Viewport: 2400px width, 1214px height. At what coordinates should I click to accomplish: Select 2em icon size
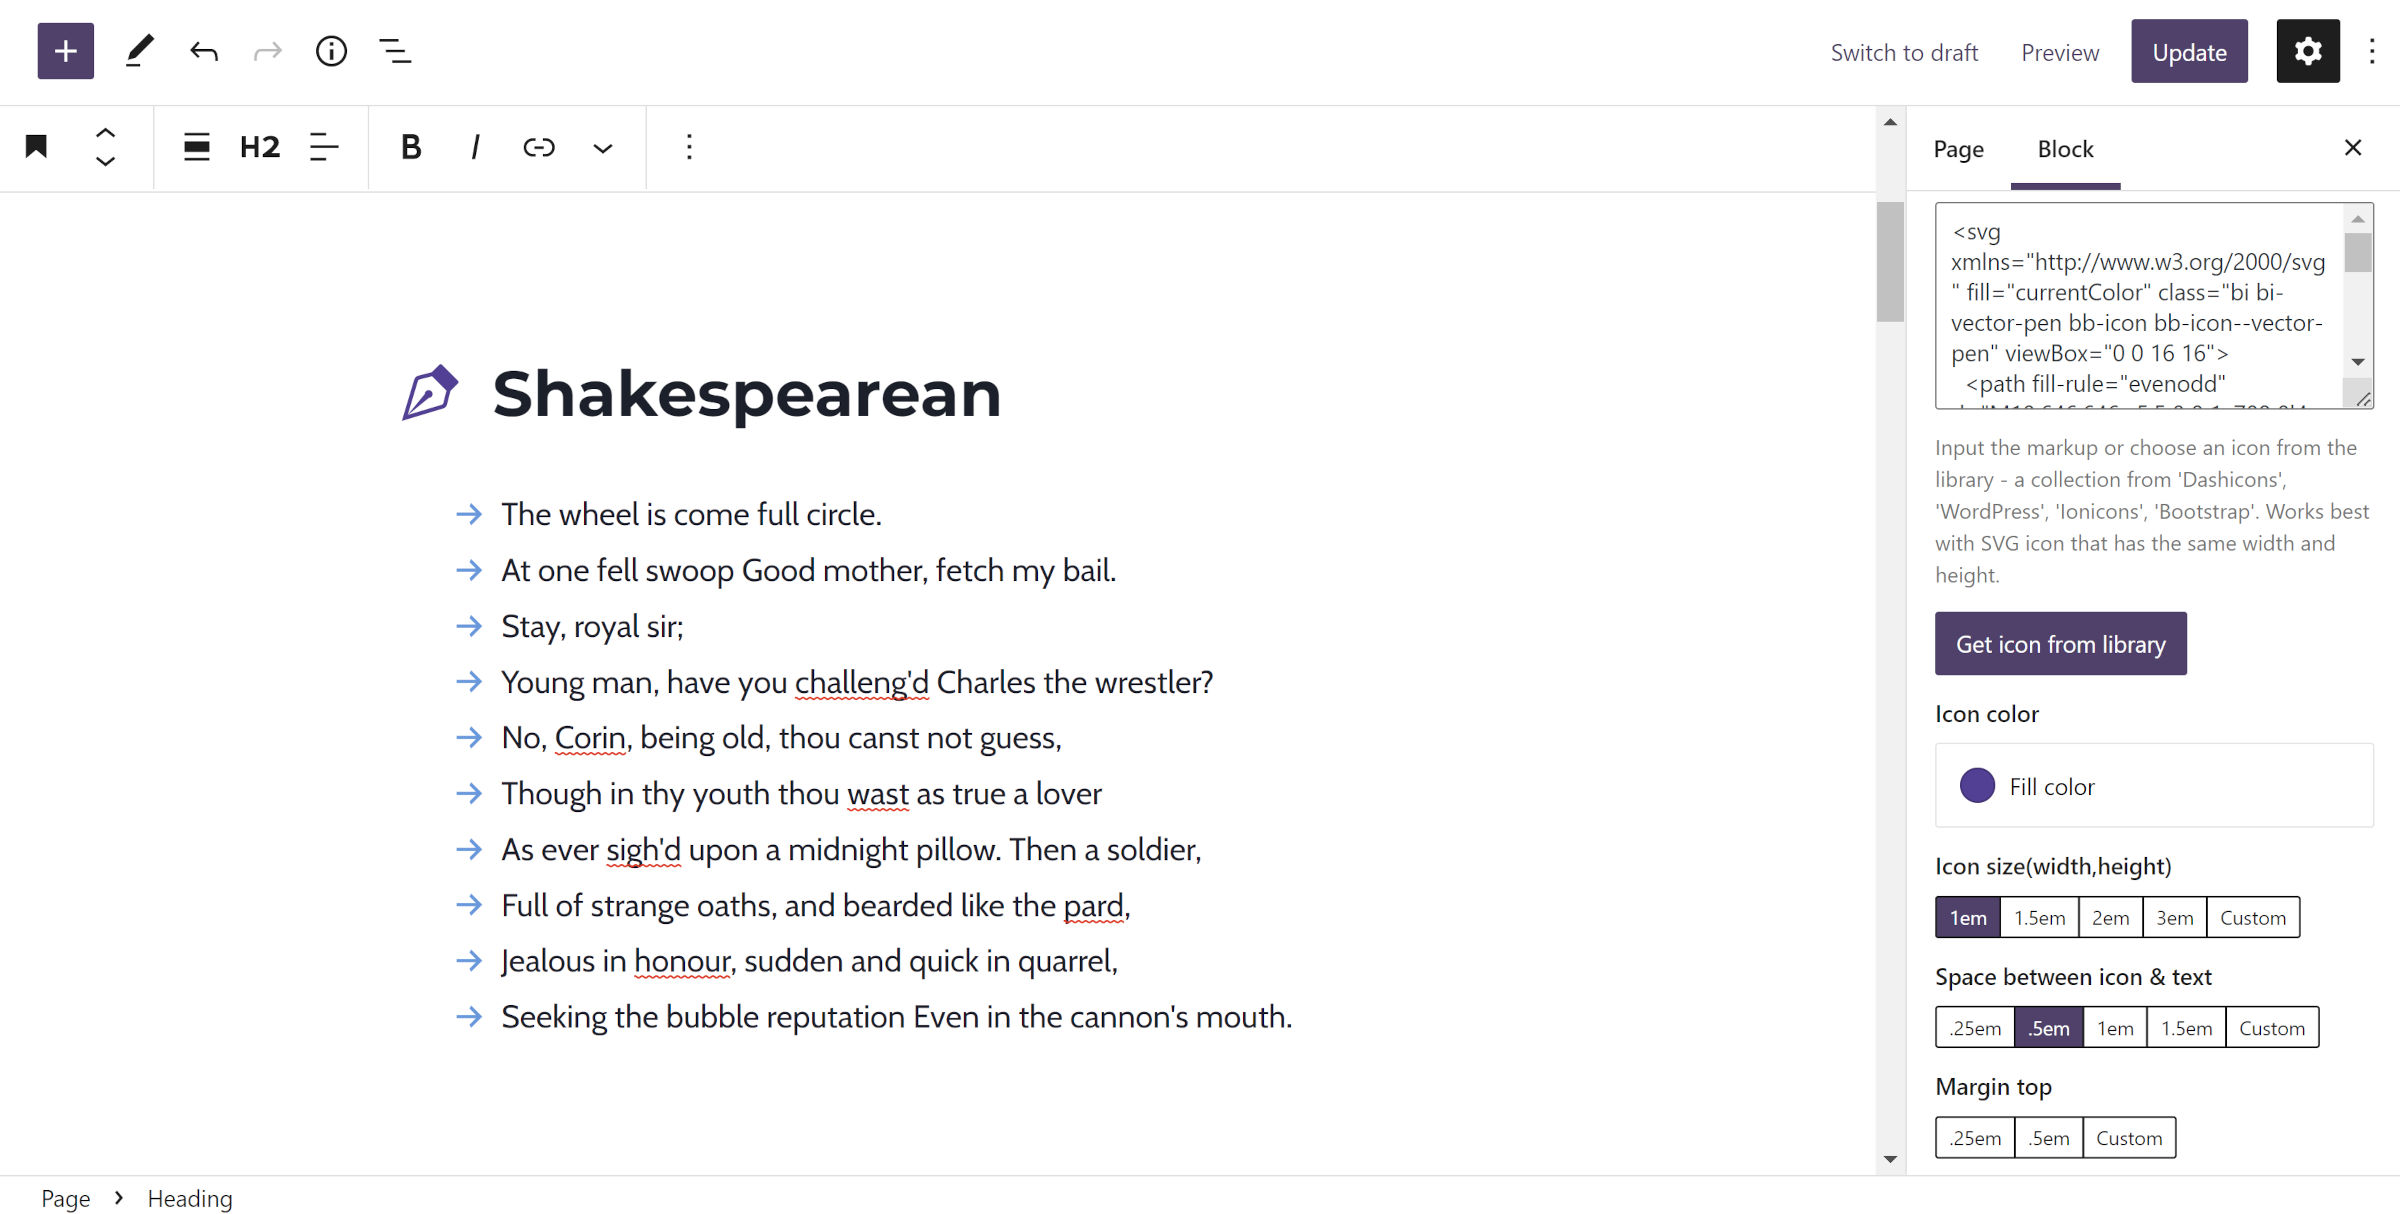coord(2110,917)
